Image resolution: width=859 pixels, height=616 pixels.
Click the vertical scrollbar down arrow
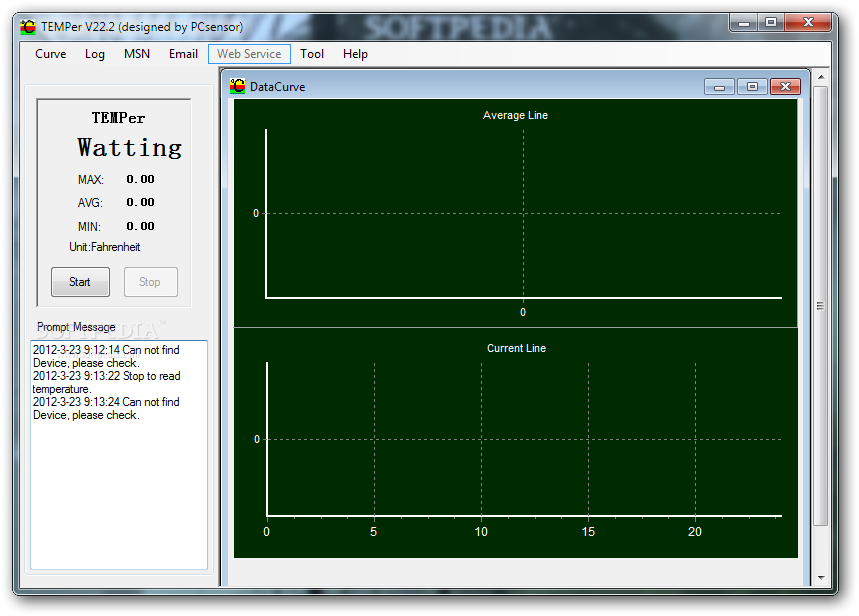[821, 577]
